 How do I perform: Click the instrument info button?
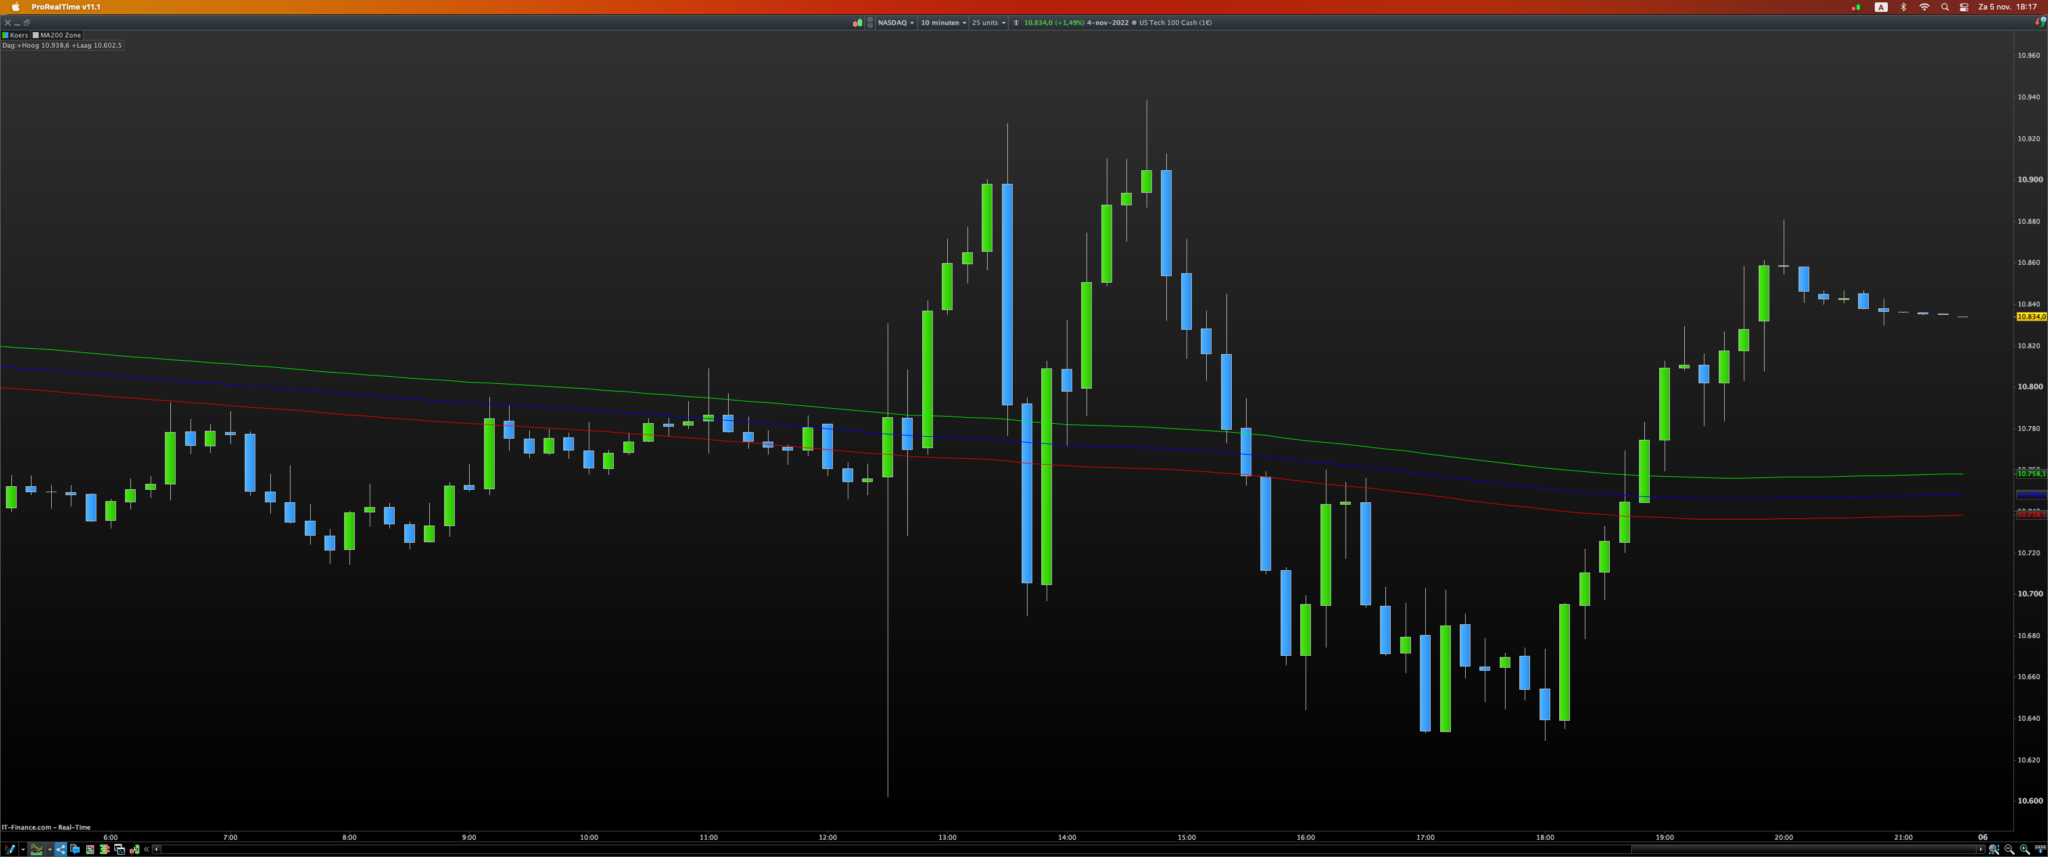(1016, 22)
